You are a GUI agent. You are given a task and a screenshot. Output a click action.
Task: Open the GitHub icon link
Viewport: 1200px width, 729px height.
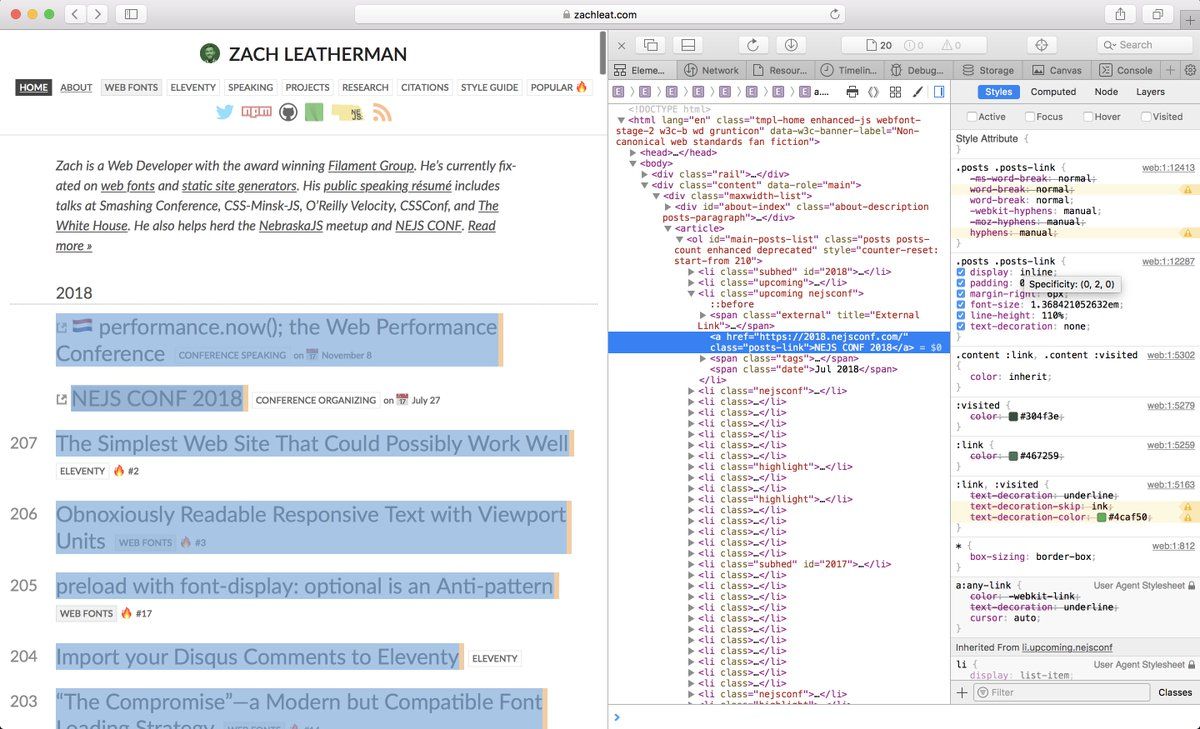click(x=288, y=113)
